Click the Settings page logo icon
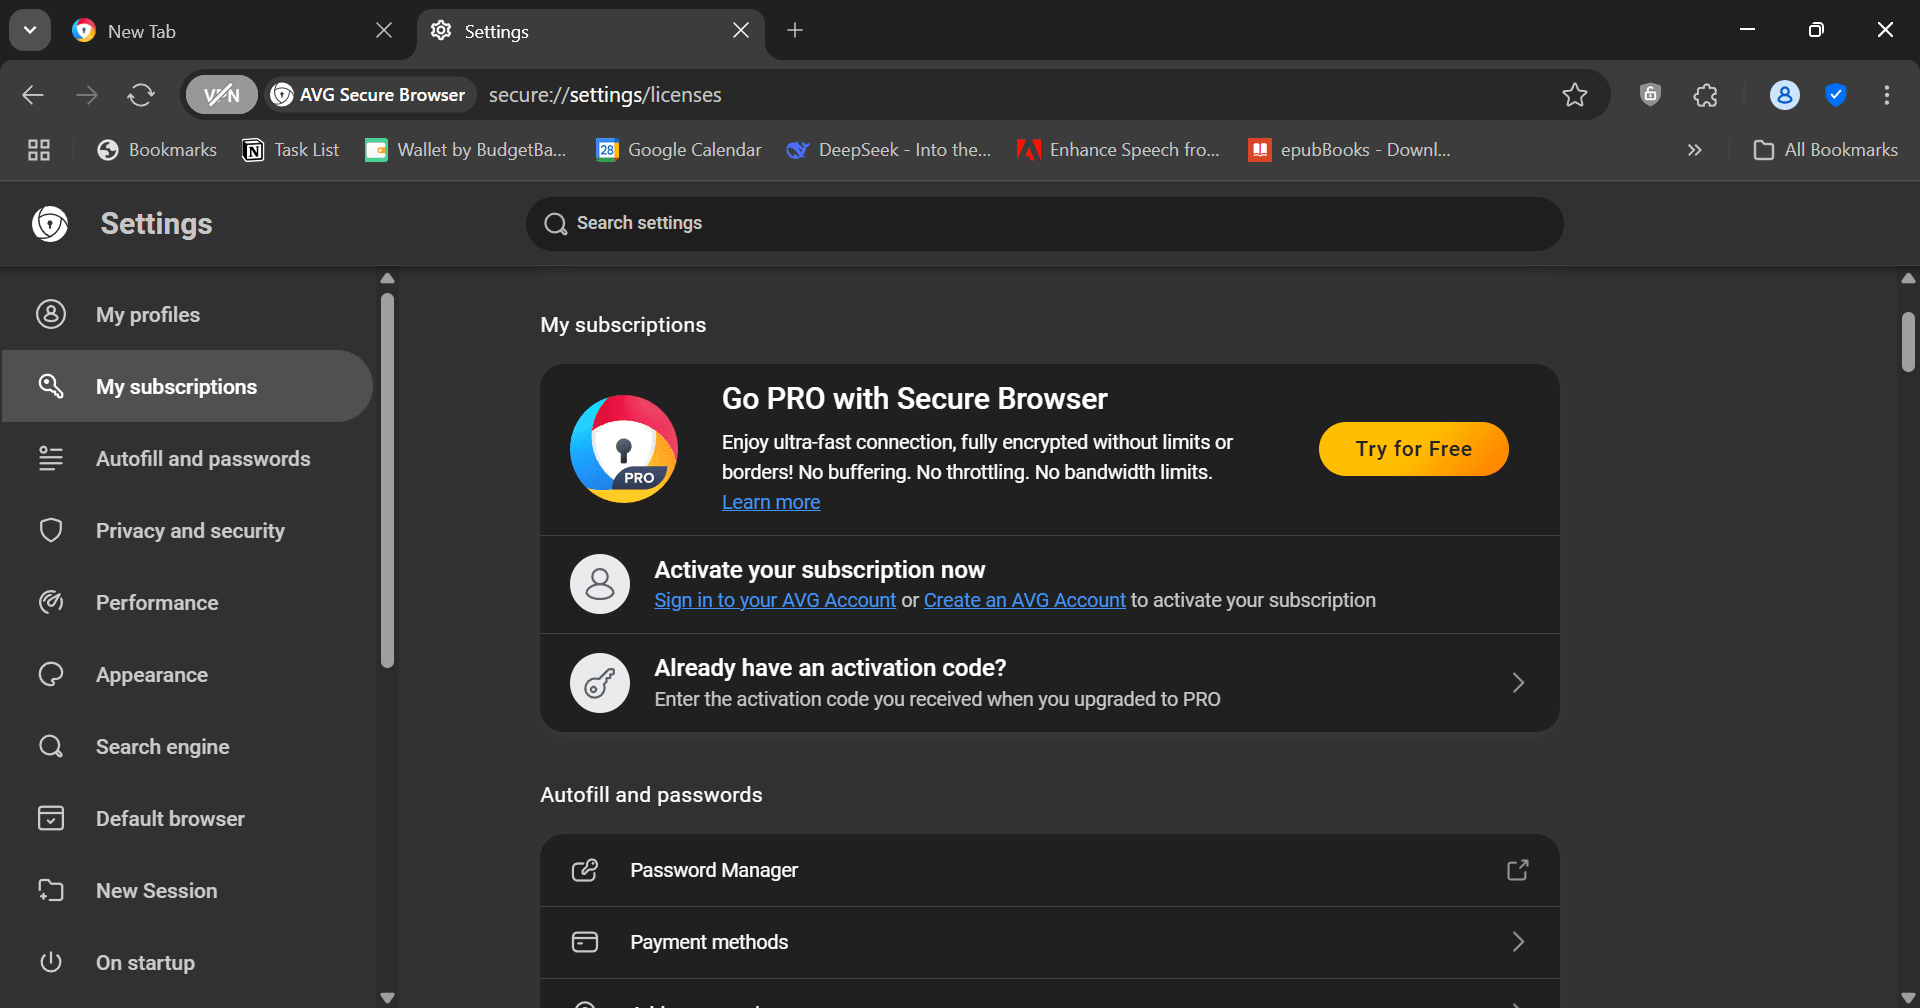Image resolution: width=1920 pixels, height=1008 pixels. pyautogui.click(x=50, y=224)
